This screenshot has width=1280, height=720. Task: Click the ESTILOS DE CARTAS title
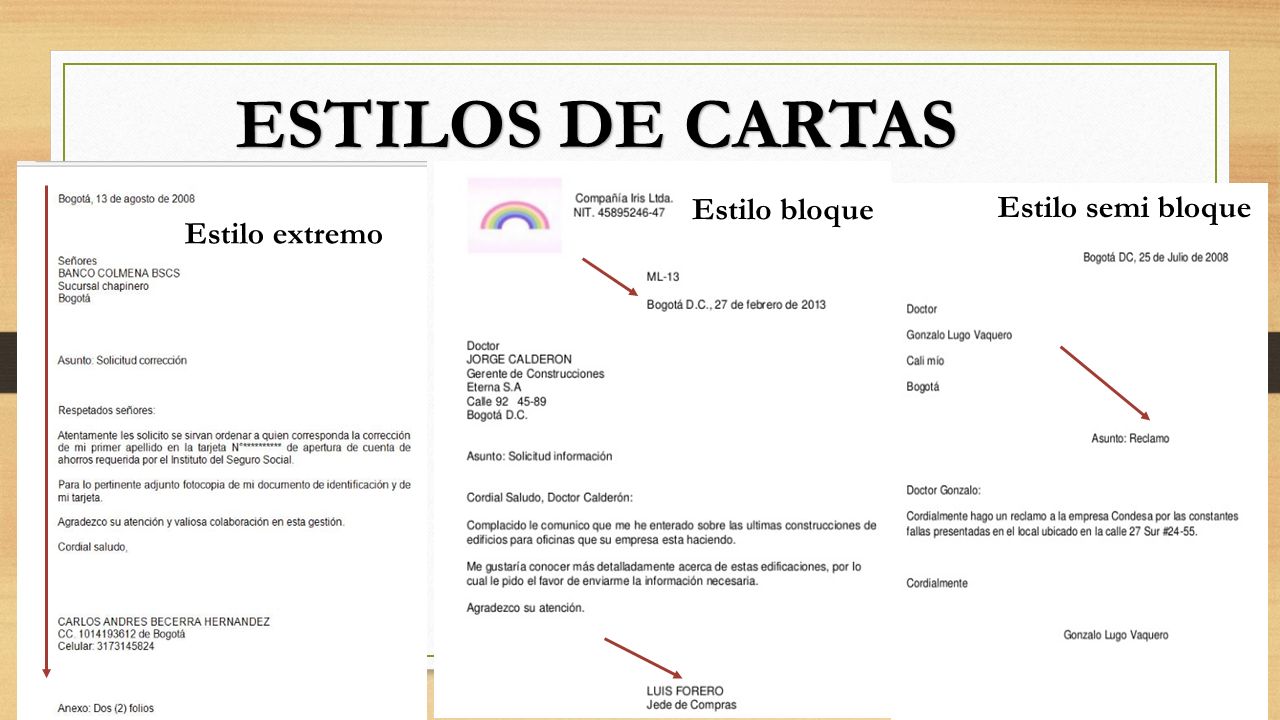pos(596,124)
